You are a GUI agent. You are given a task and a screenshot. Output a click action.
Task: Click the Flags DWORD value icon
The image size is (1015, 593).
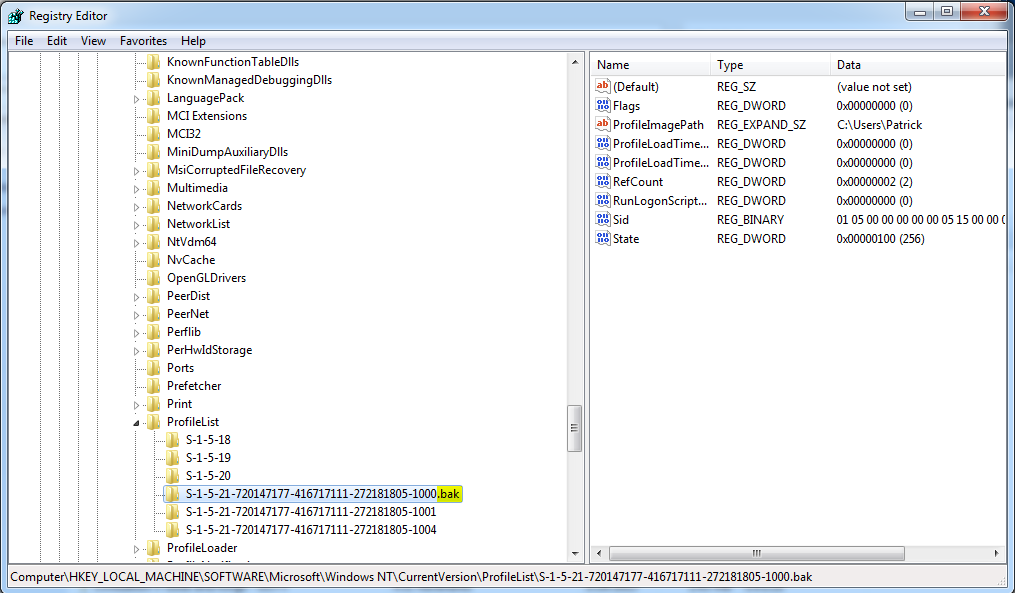pos(602,106)
